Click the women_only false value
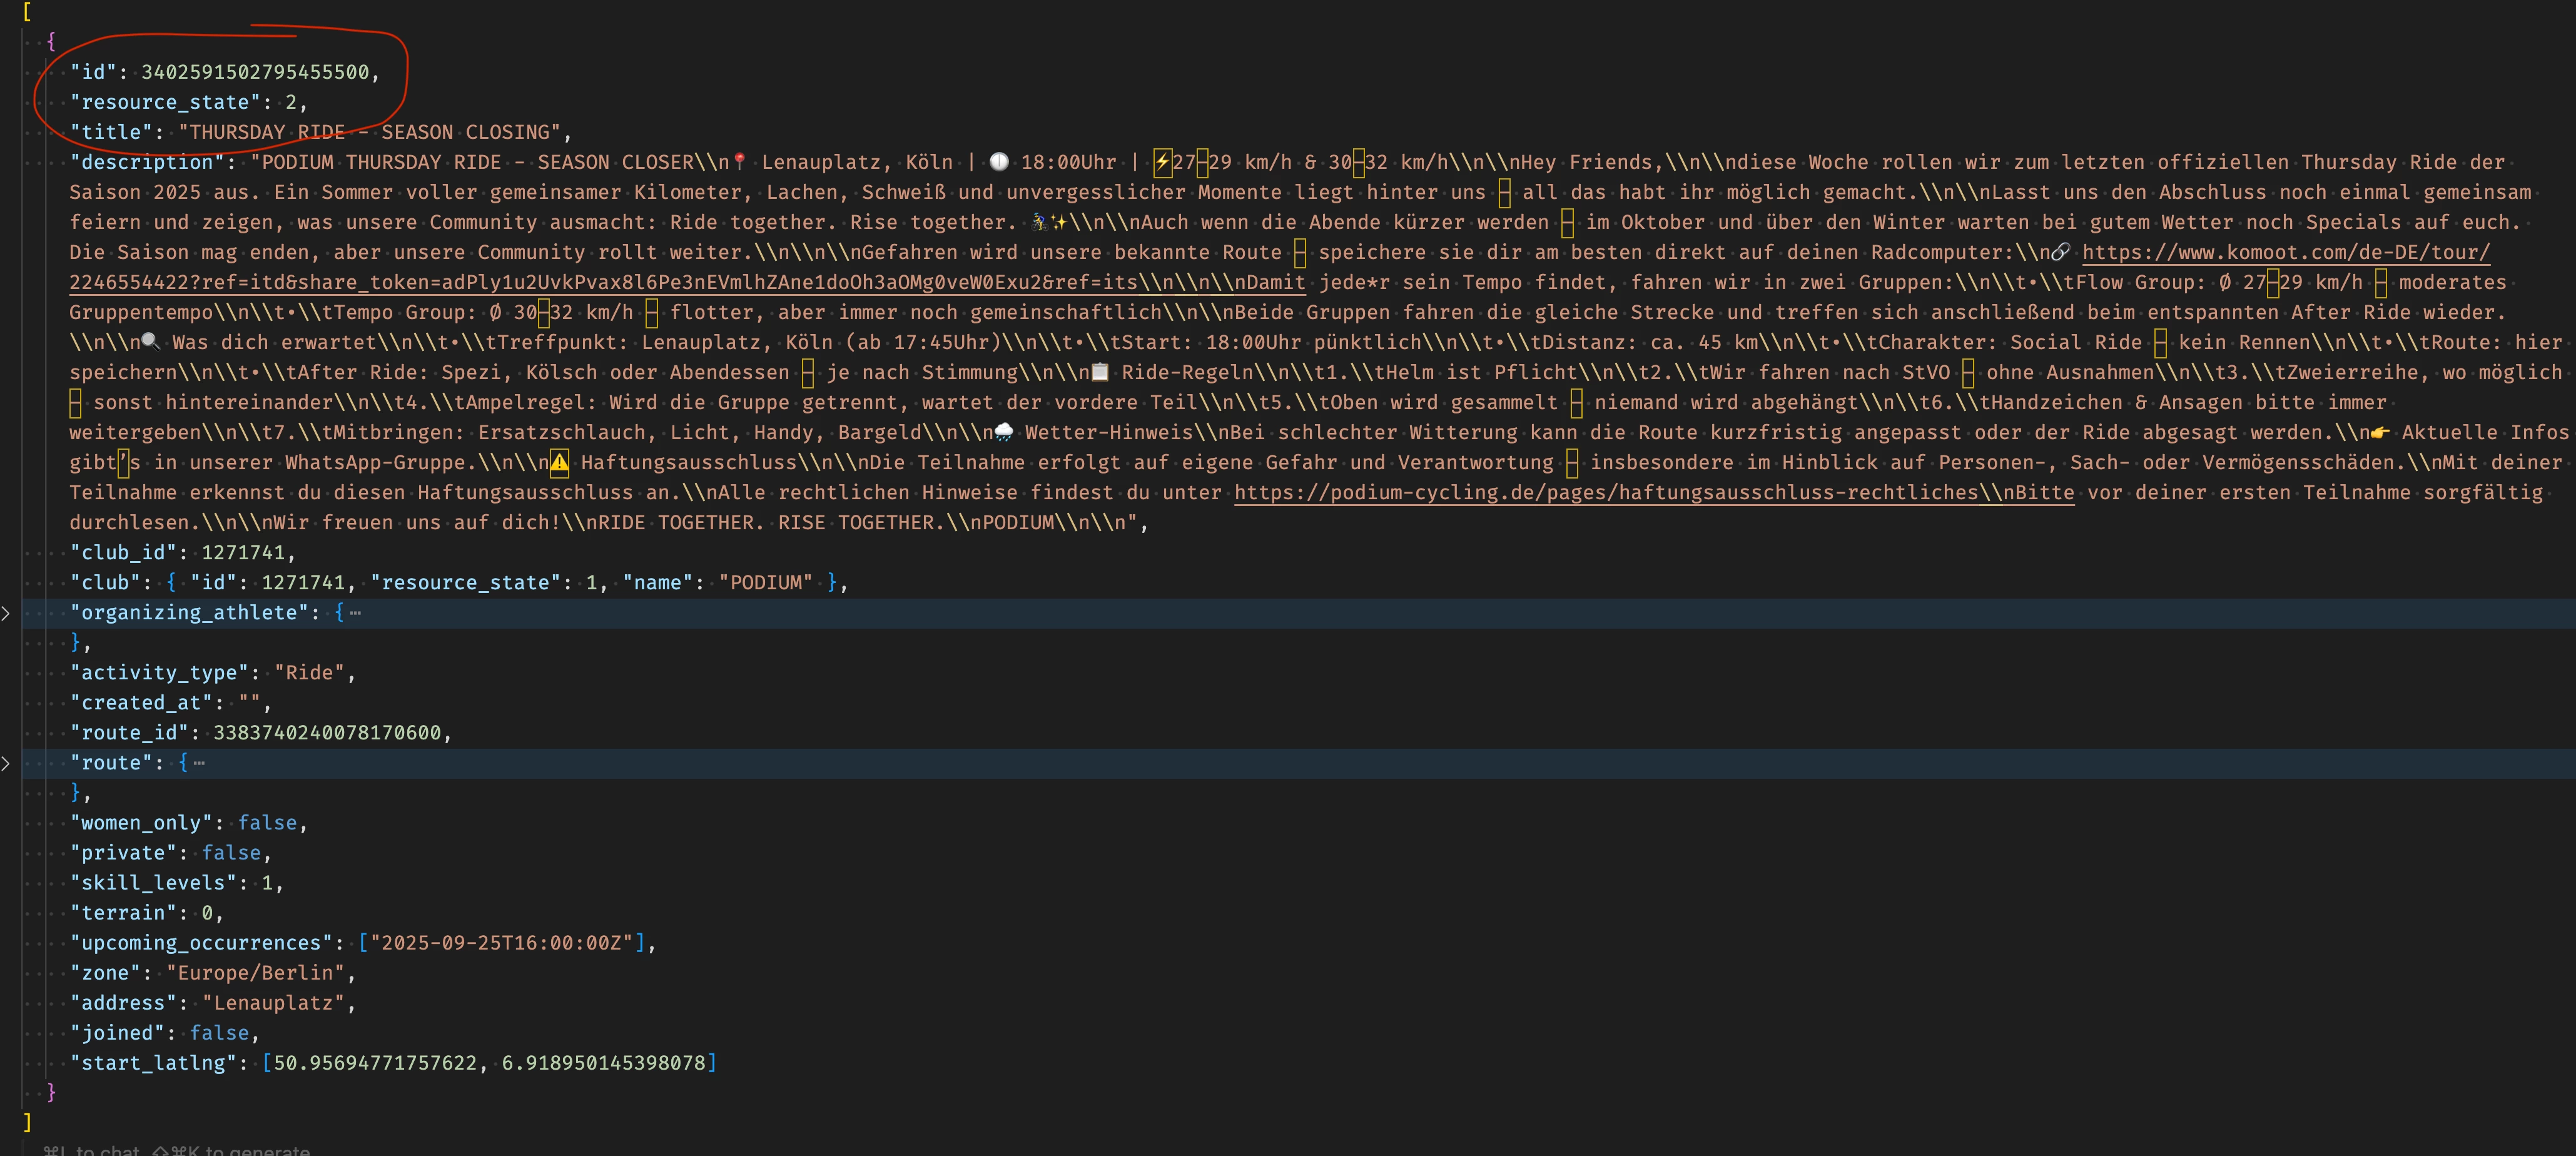2576x1156 pixels. [x=267, y=823]
